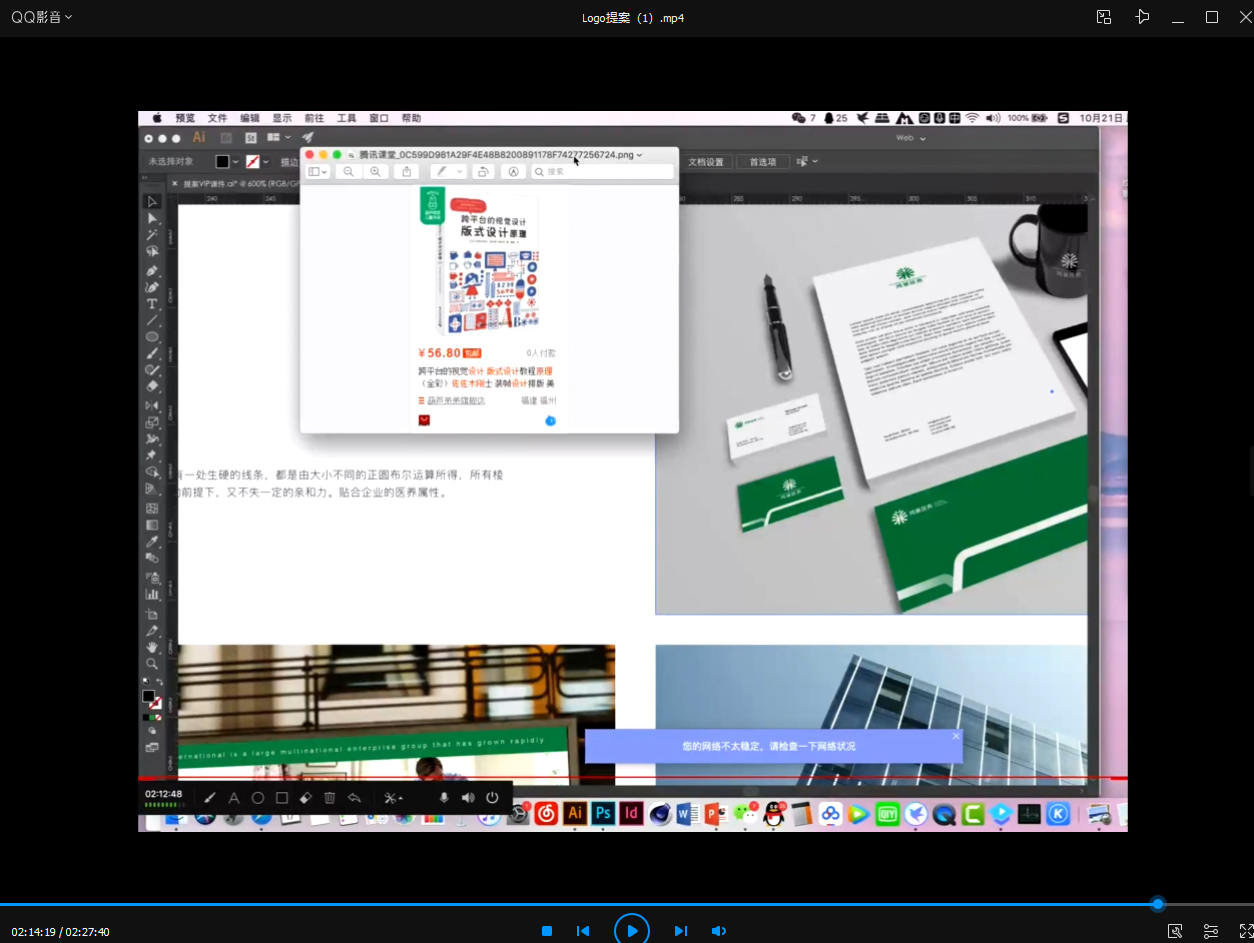Screen dimensions: 1254x943
Task: Close the network unstable notification banner
Action: click(956, 736)
